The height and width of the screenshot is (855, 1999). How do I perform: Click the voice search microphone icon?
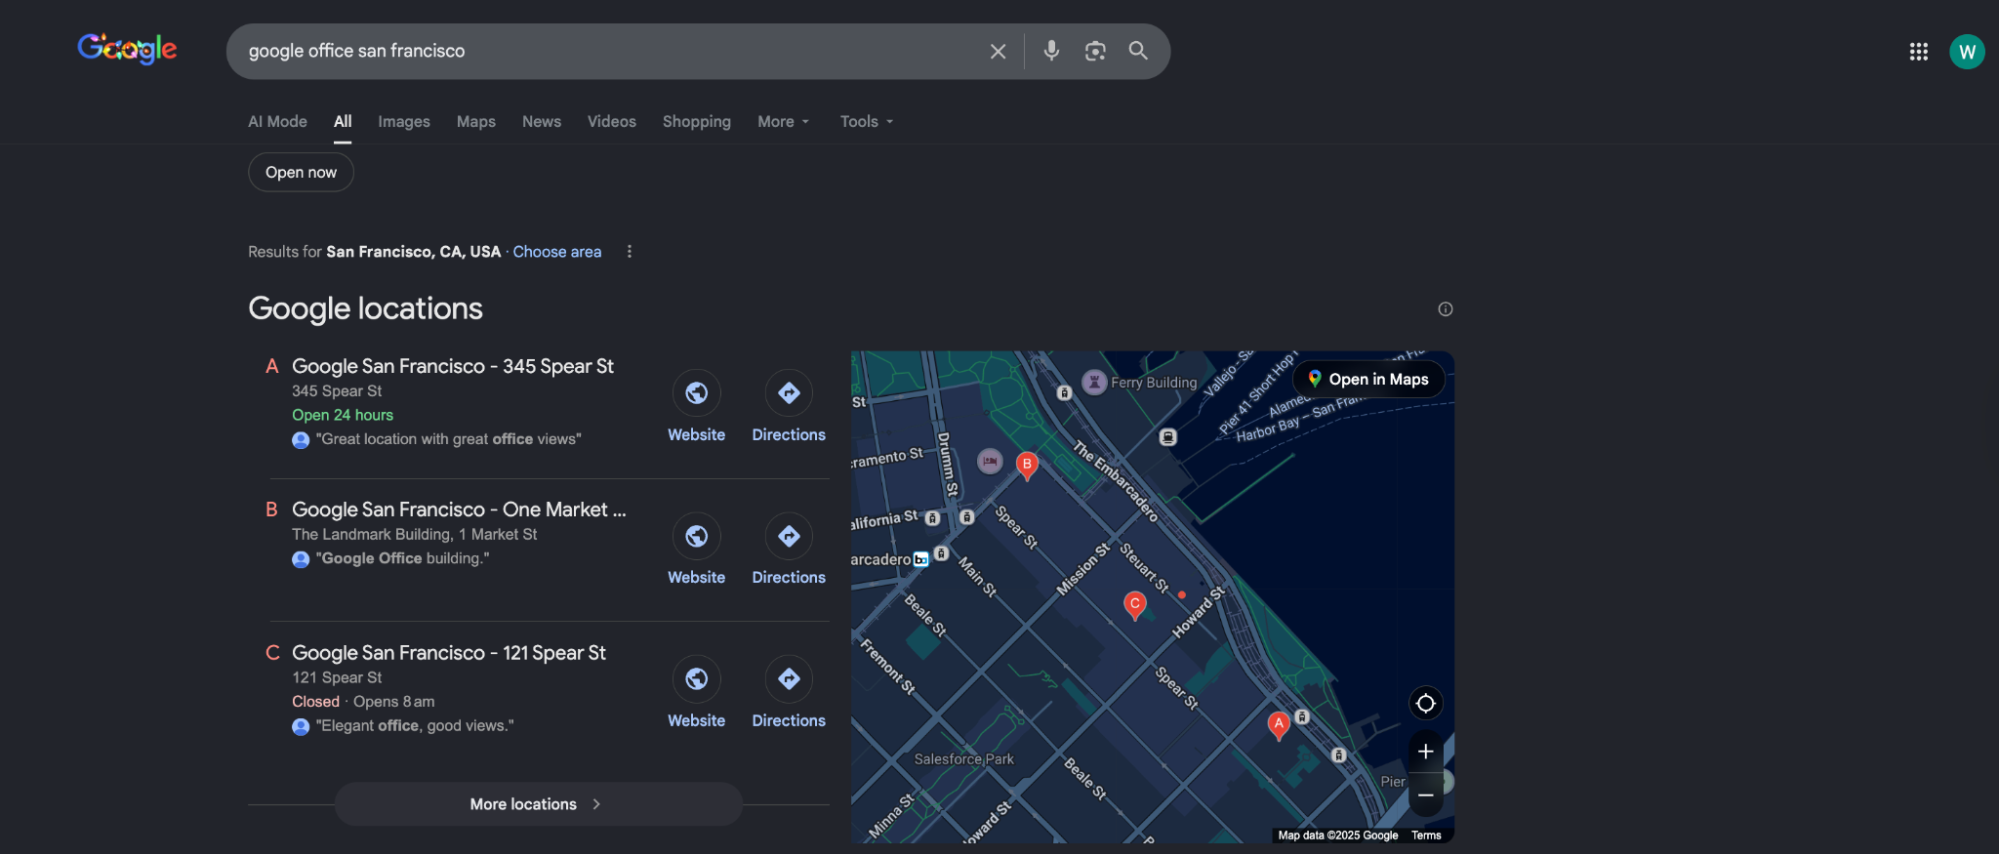tap(1051, 51)
